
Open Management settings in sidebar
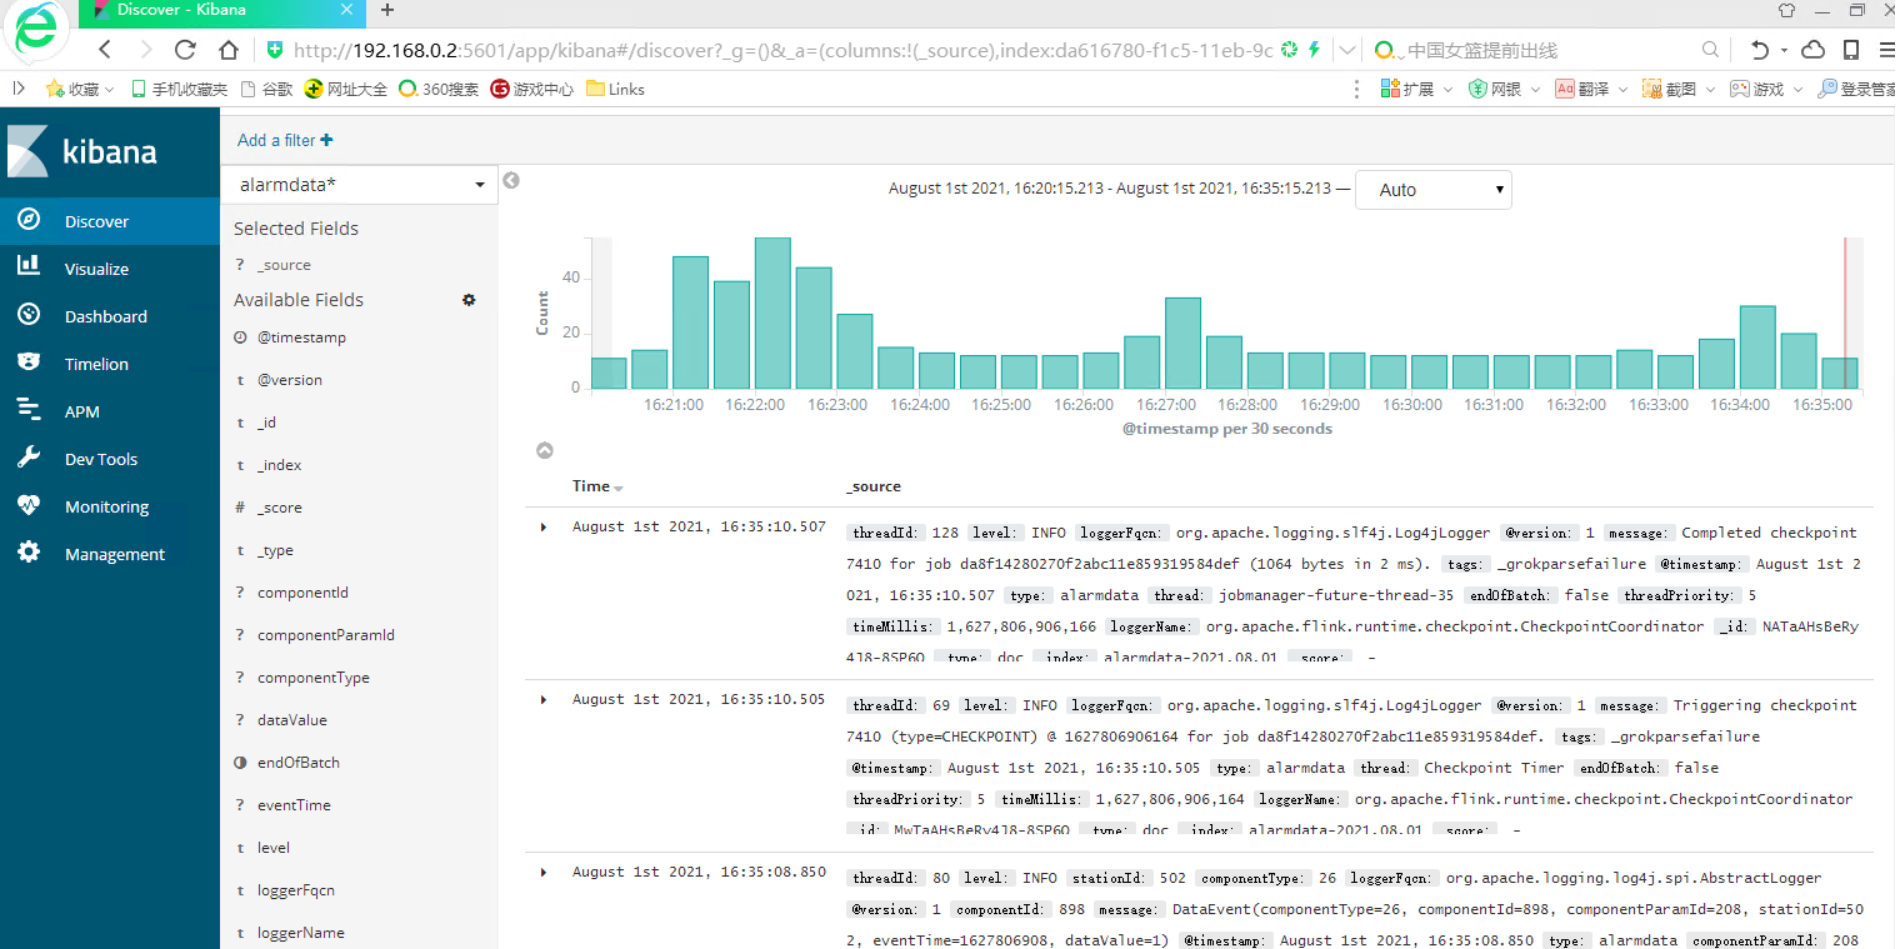109,554
